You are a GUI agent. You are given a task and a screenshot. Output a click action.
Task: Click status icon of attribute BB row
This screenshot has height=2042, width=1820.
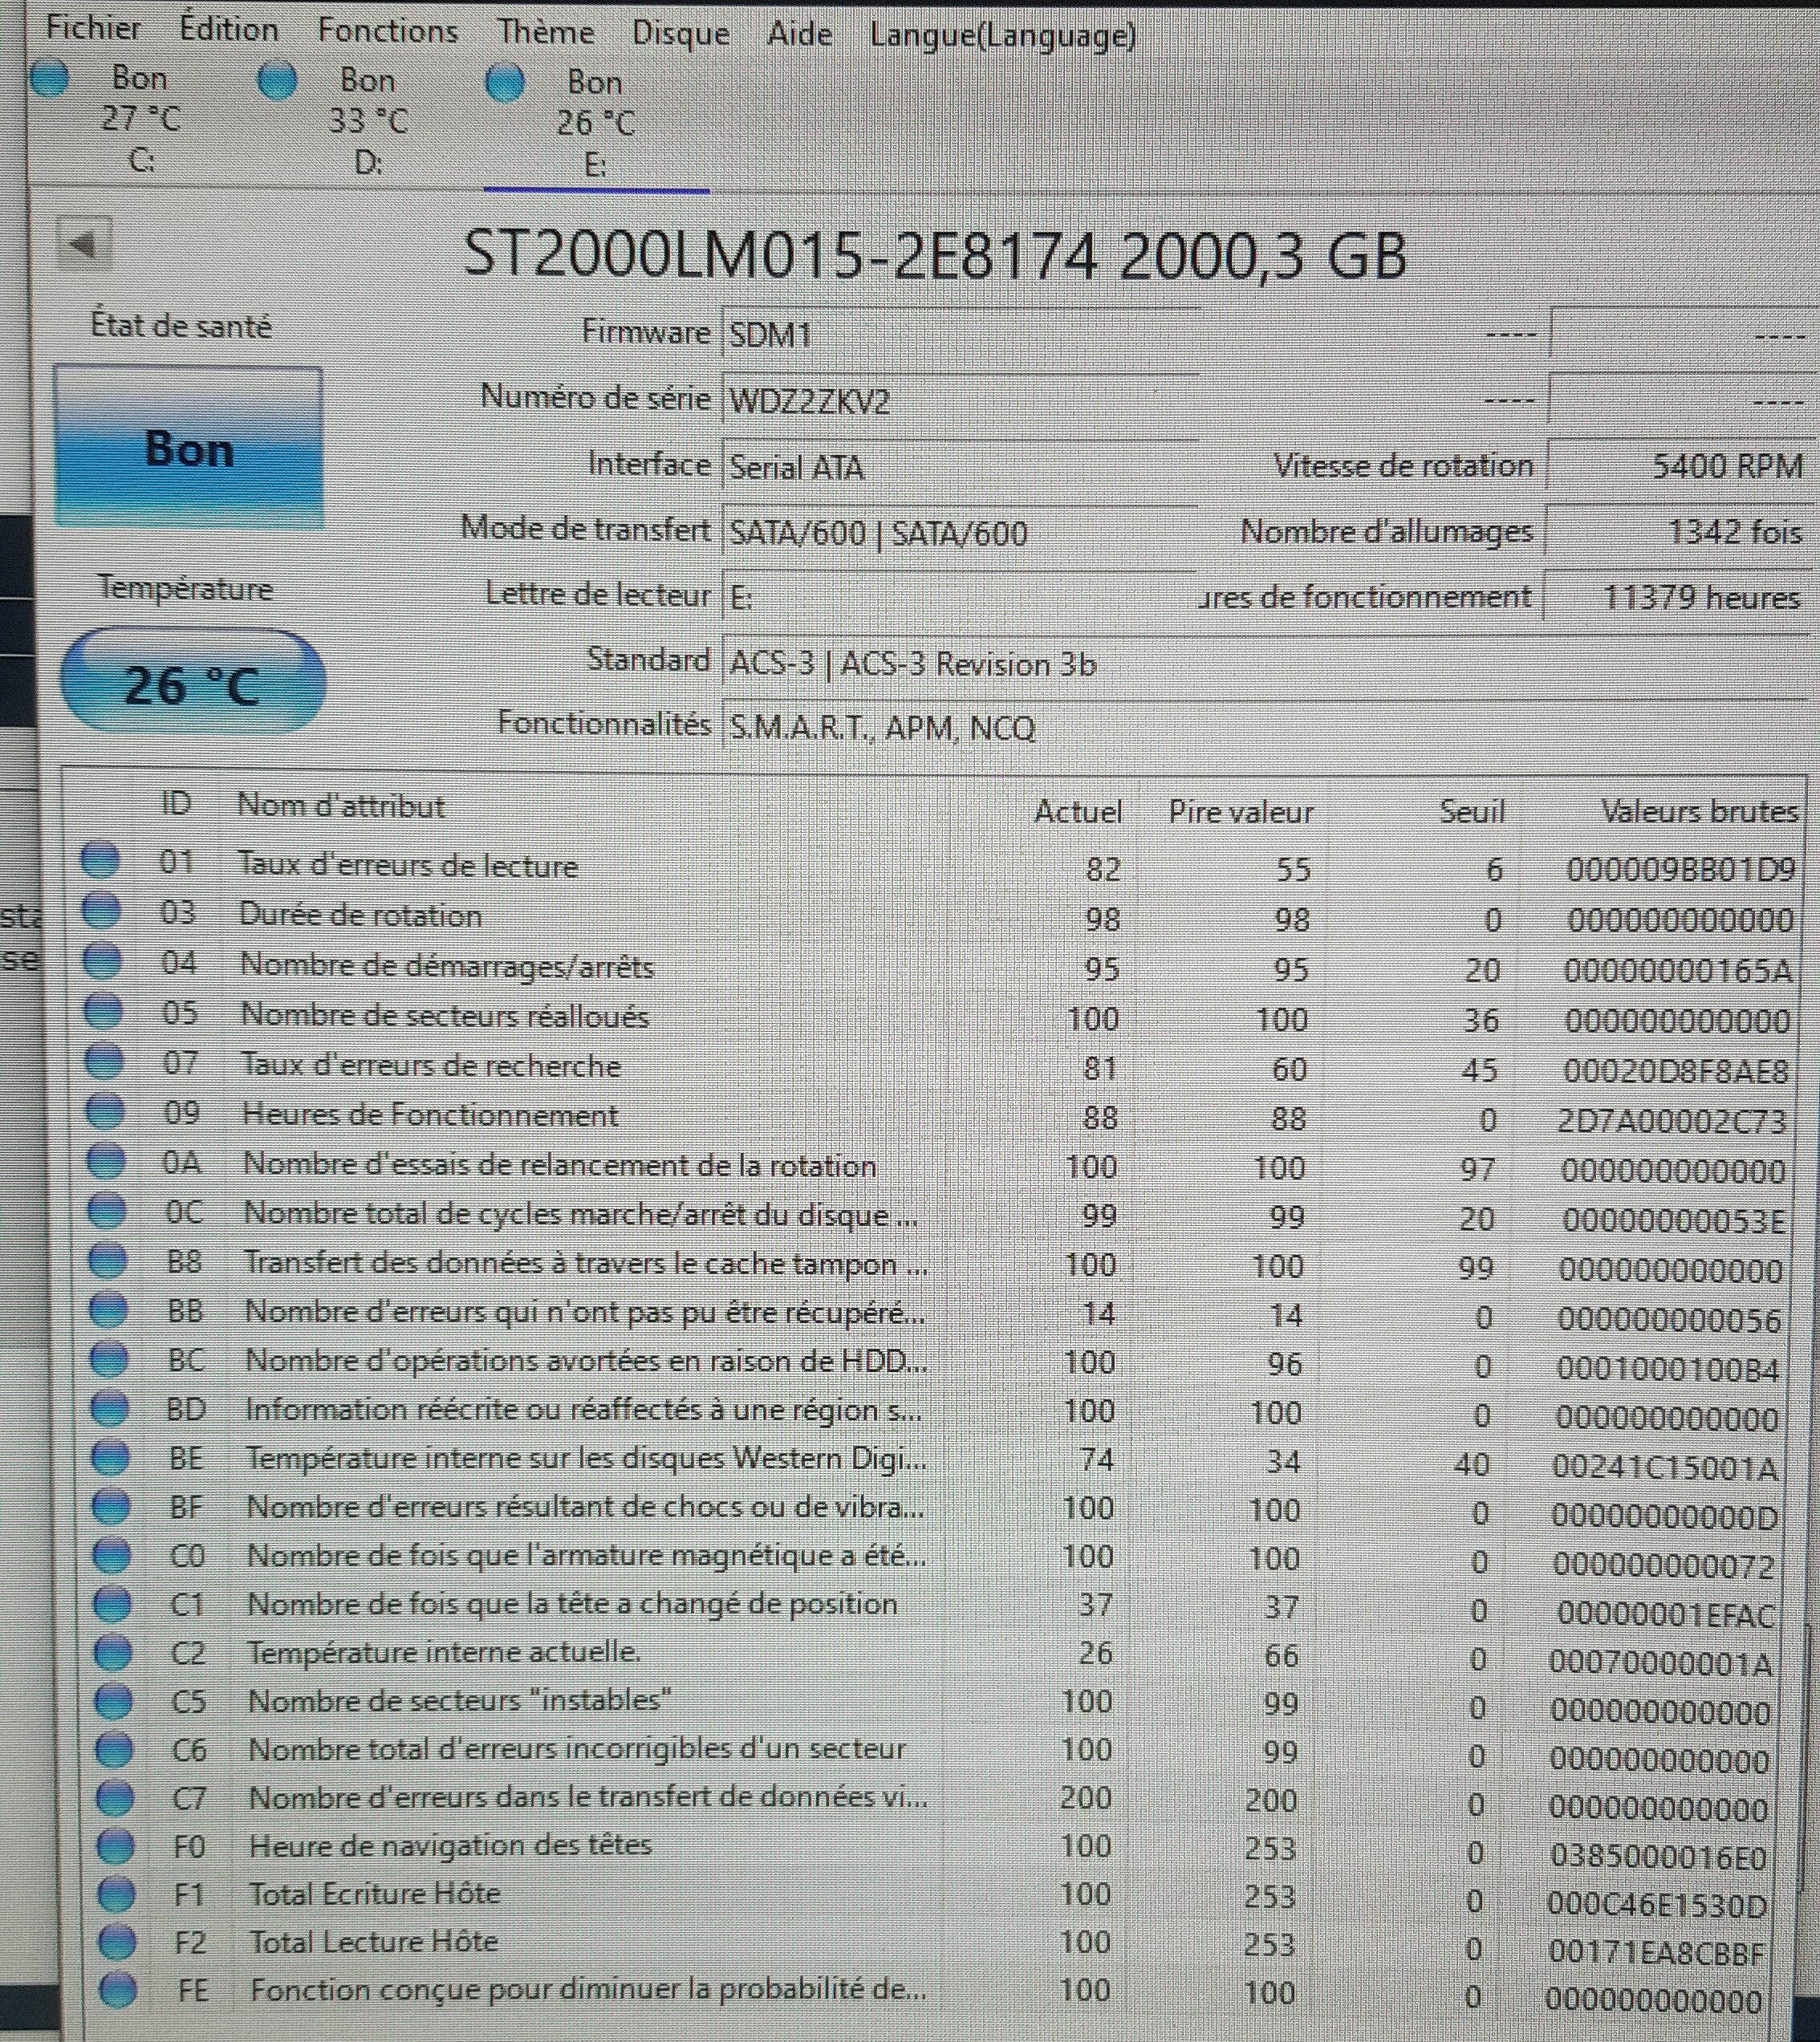coord(108,1308)
